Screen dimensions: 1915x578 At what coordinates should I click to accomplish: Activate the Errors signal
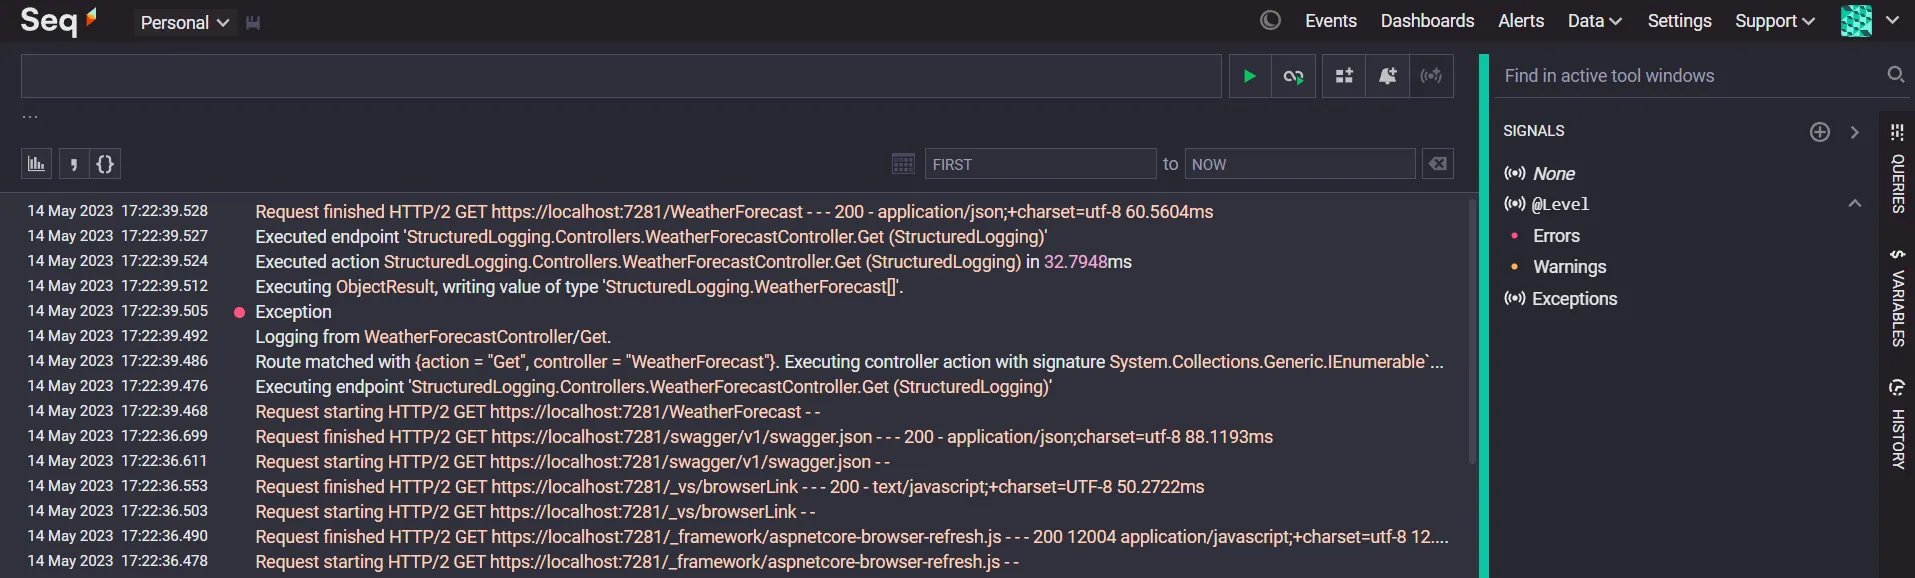[1556, 236]
